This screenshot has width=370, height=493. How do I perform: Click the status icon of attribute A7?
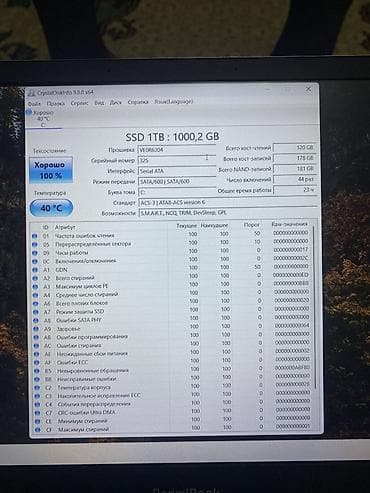36,312
